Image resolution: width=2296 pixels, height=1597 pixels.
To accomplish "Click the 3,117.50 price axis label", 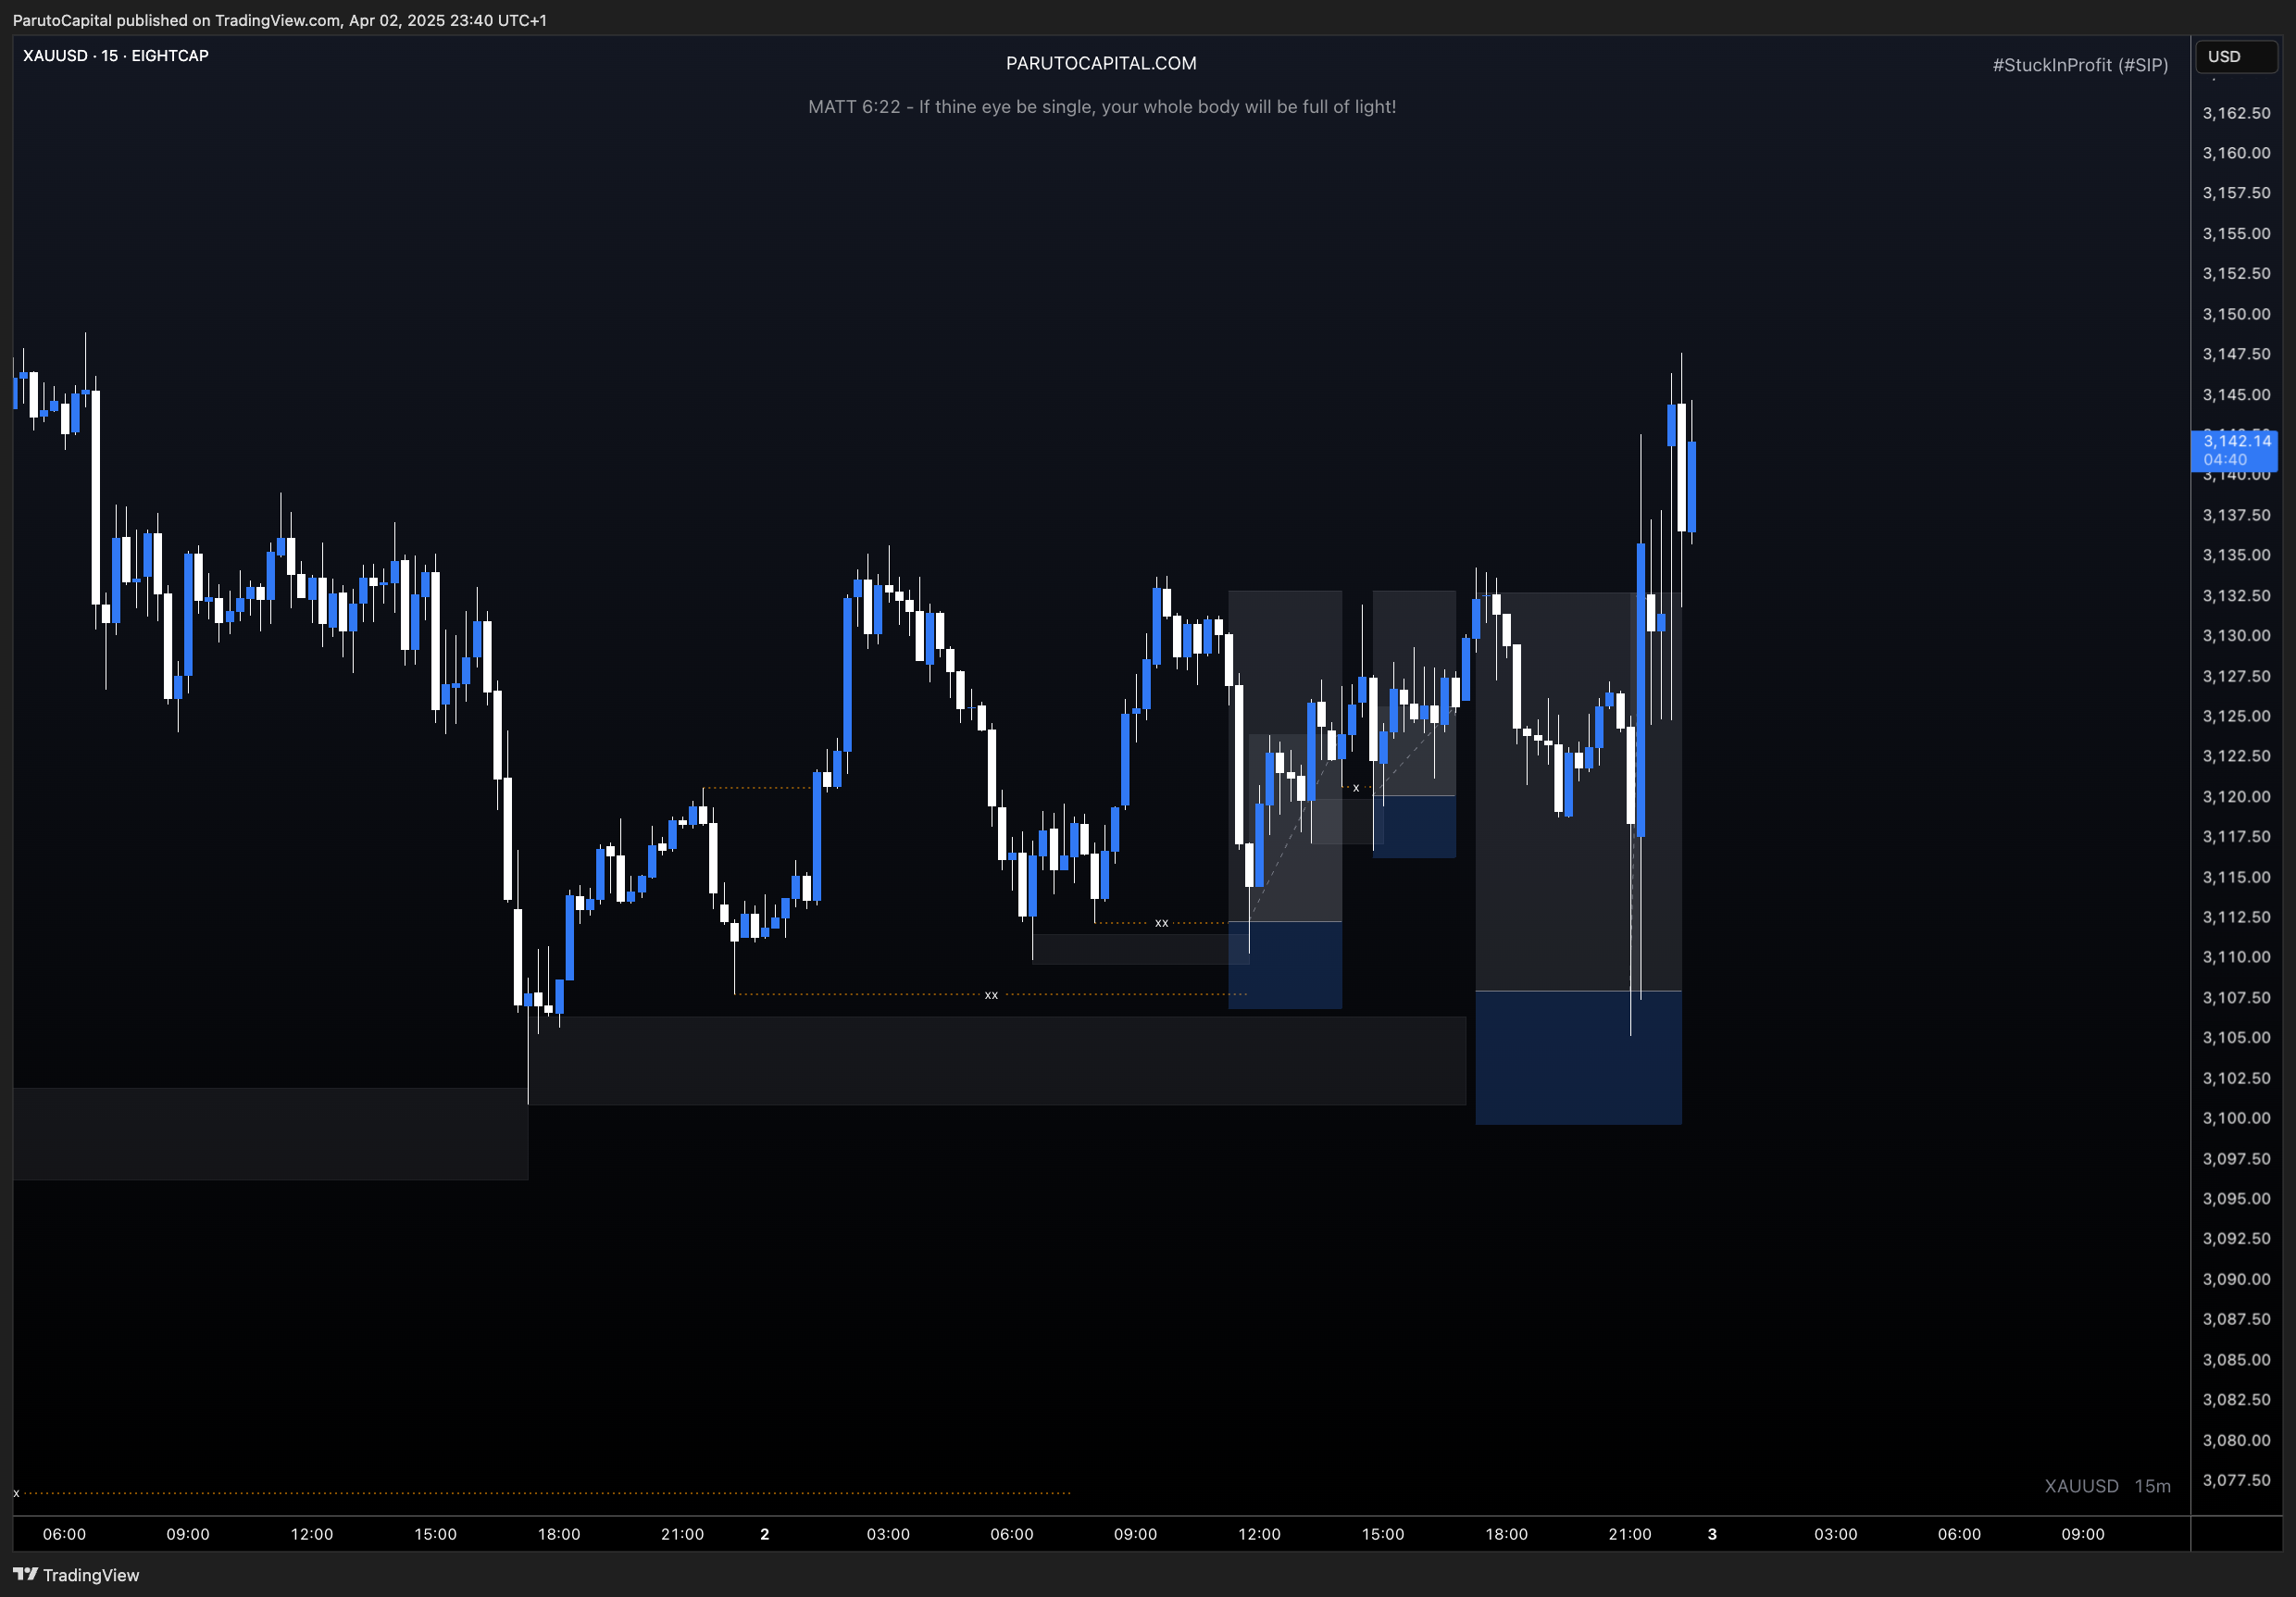I will tap(2236, 836).
